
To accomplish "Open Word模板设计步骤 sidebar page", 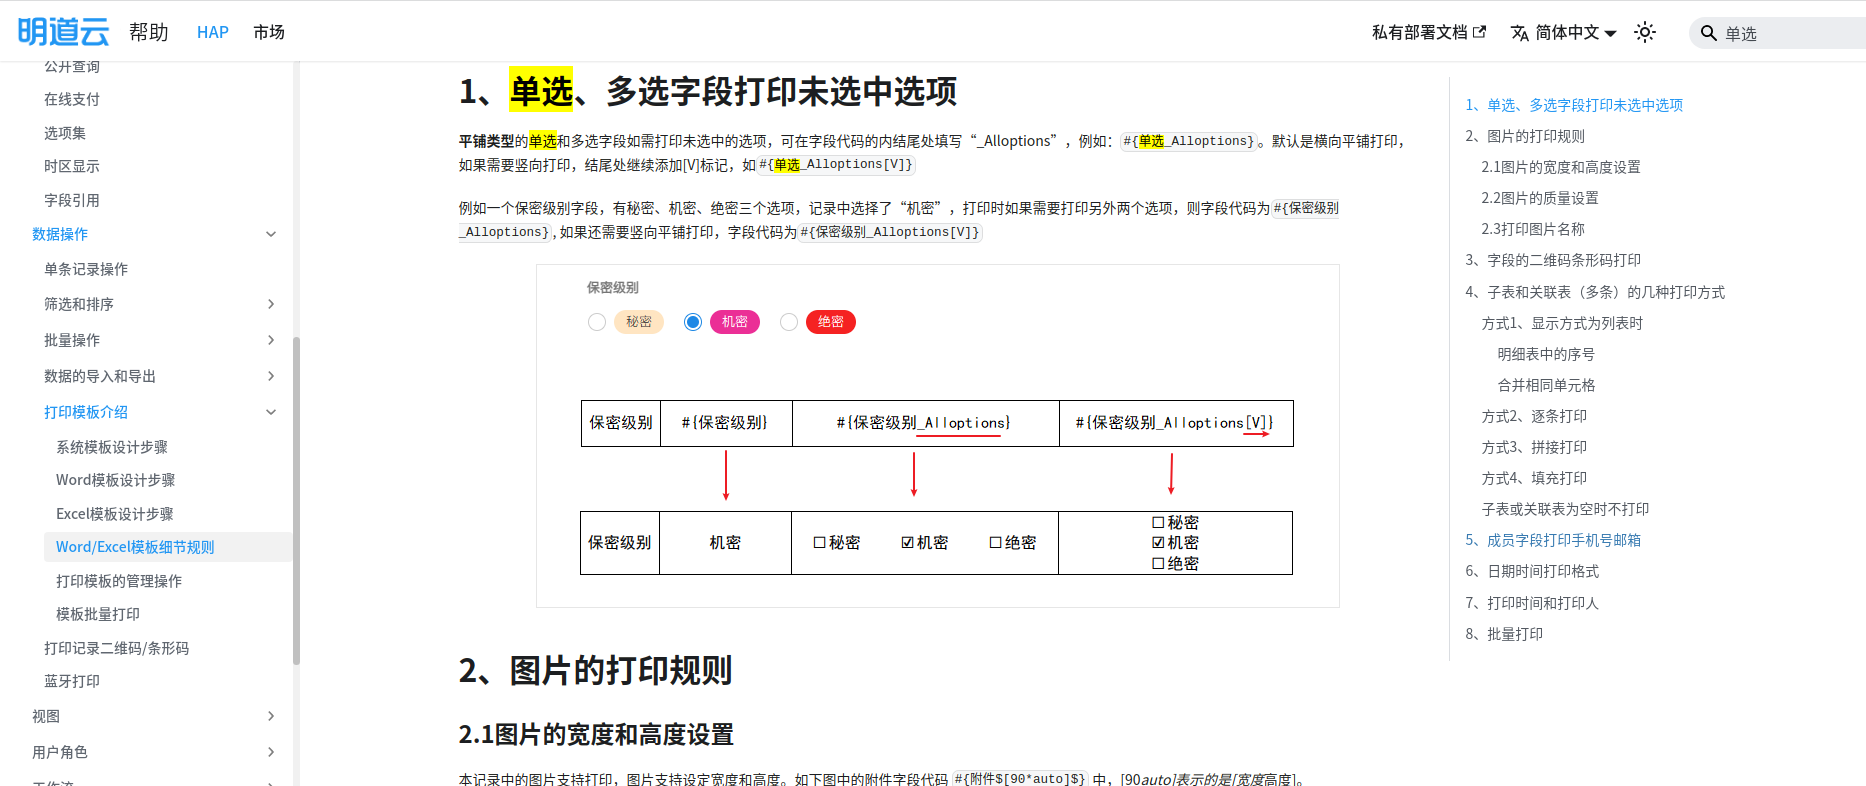I will tap(115, 480).
